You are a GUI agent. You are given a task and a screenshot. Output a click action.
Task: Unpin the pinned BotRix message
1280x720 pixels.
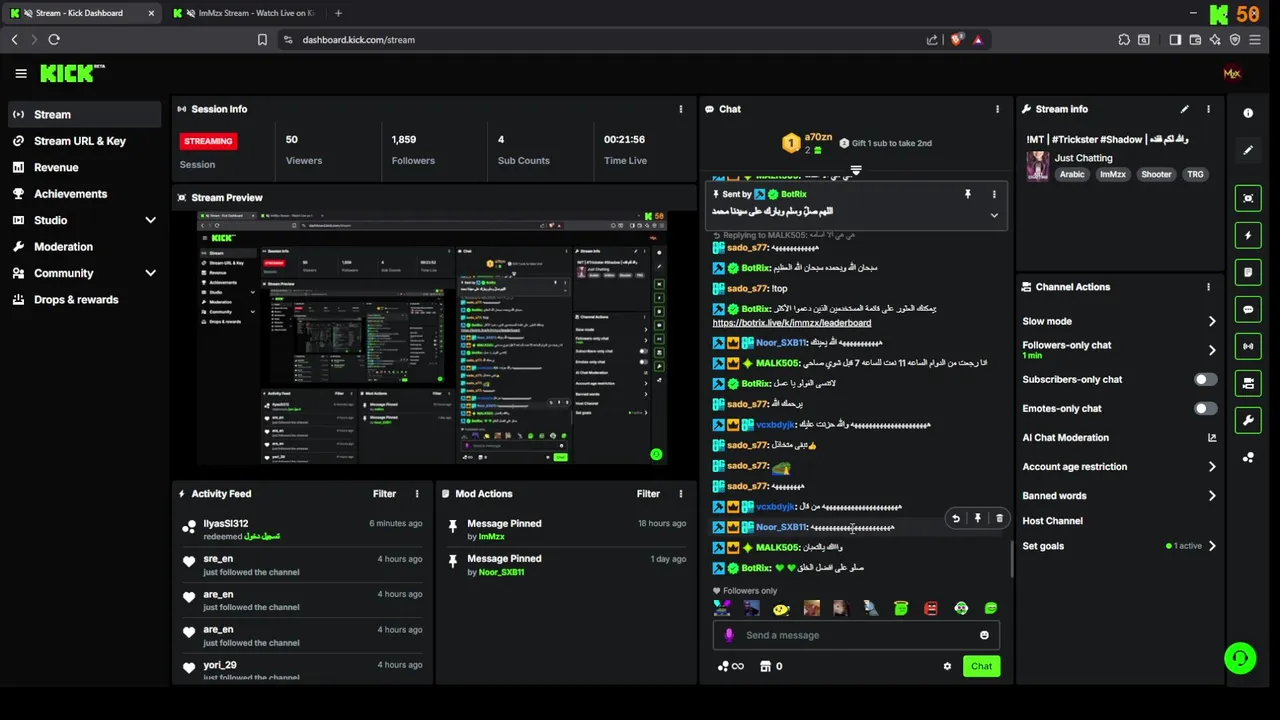[967, 194]
